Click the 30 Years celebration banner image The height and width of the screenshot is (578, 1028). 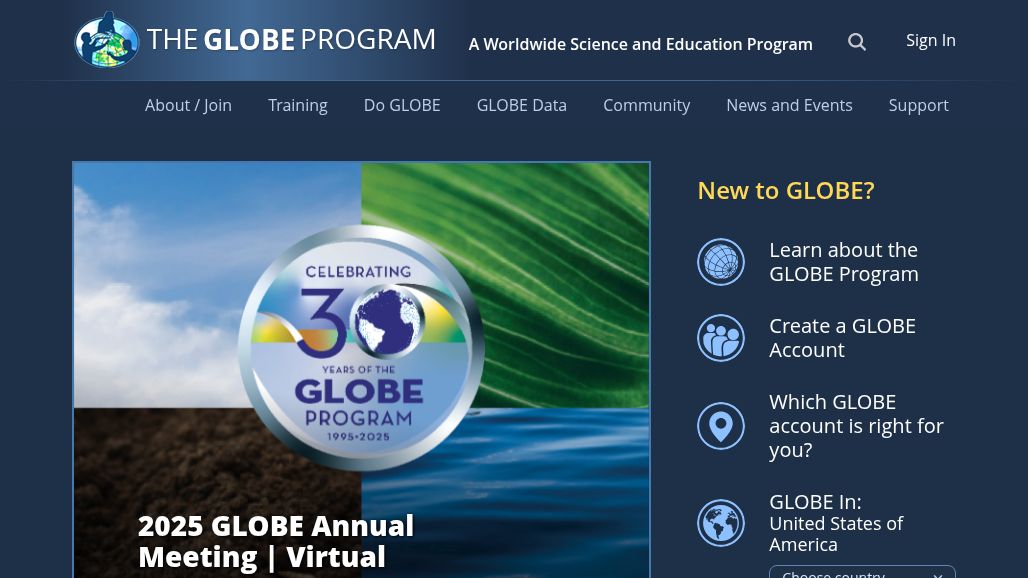(x=361, y=370)
